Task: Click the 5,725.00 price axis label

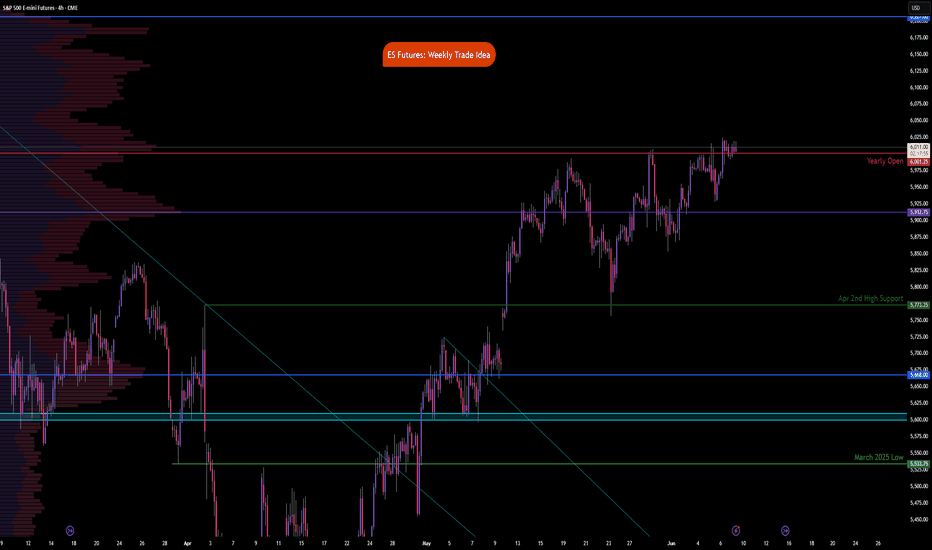Action: [919, 337]
